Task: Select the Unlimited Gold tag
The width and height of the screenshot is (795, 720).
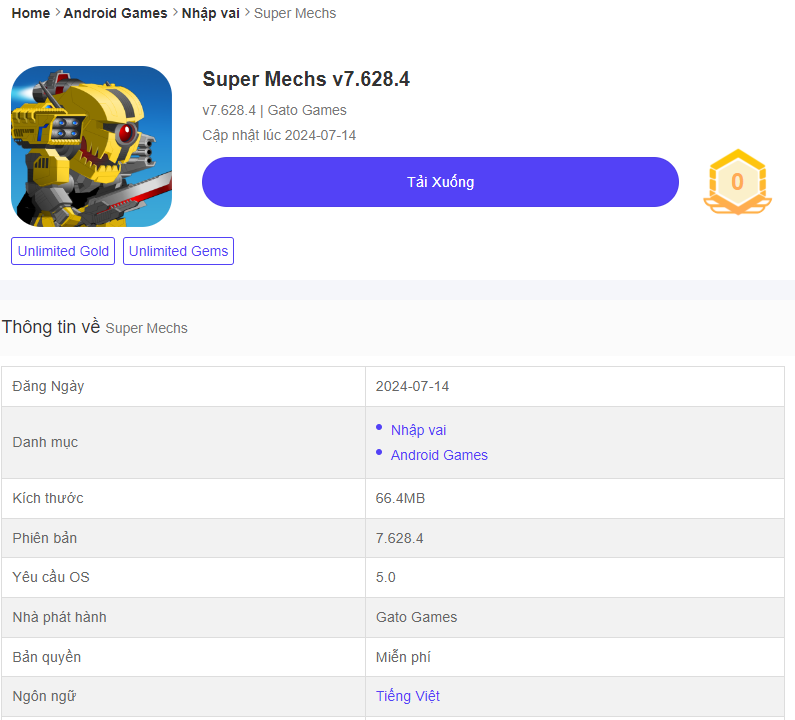Action: pos(63,251)
